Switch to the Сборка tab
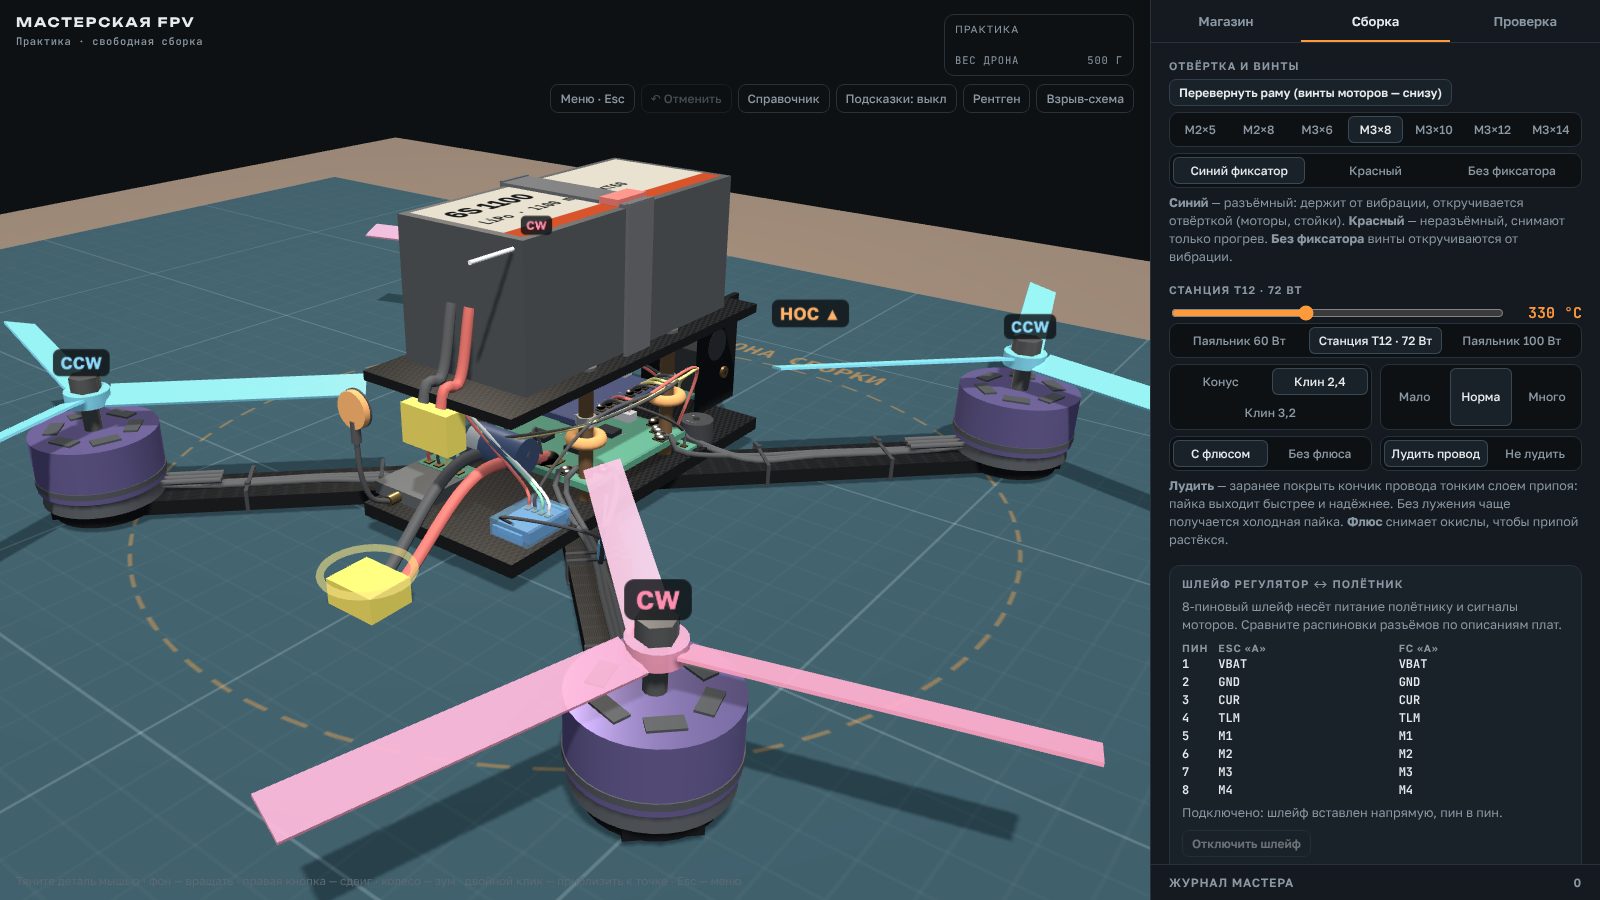 pos(1375,21)
